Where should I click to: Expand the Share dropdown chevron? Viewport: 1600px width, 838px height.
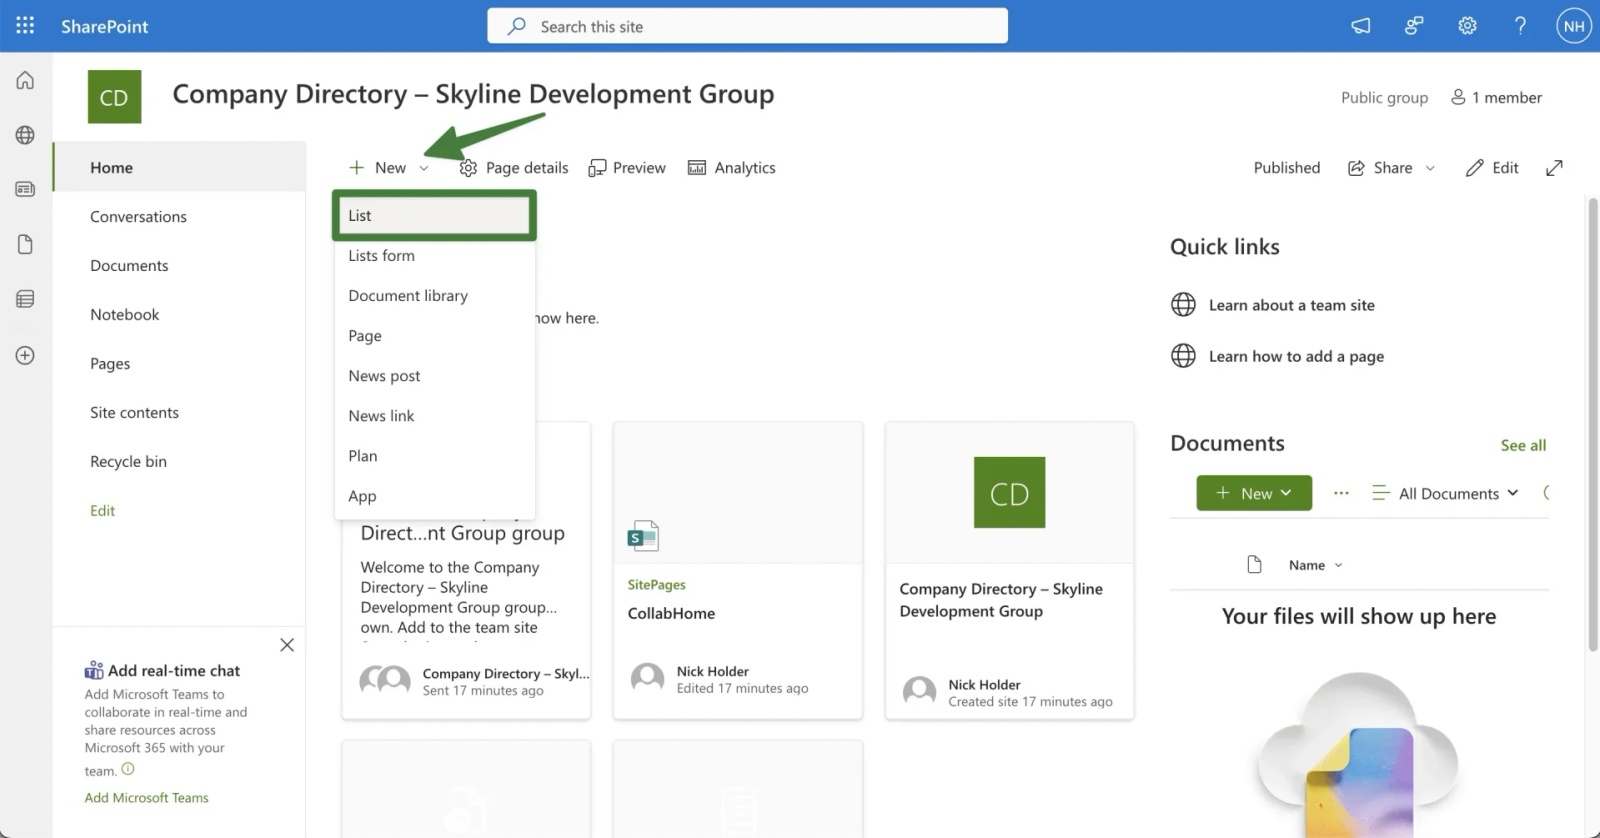tap(1430, 168)
